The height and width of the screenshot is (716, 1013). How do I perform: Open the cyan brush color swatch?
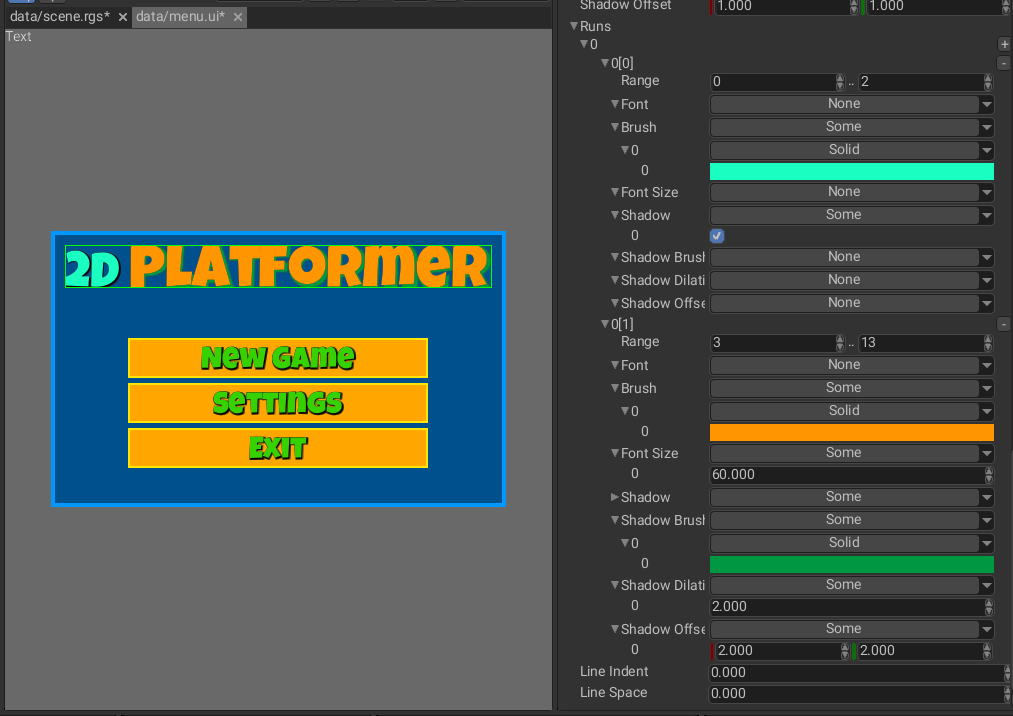click(x=851, y=171)
